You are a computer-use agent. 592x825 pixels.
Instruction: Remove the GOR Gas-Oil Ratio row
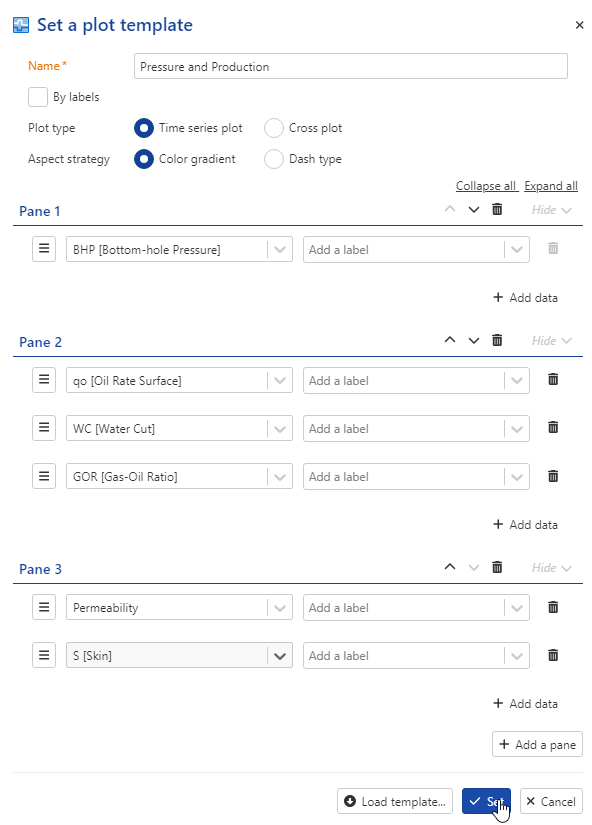(x=553, y=476)
